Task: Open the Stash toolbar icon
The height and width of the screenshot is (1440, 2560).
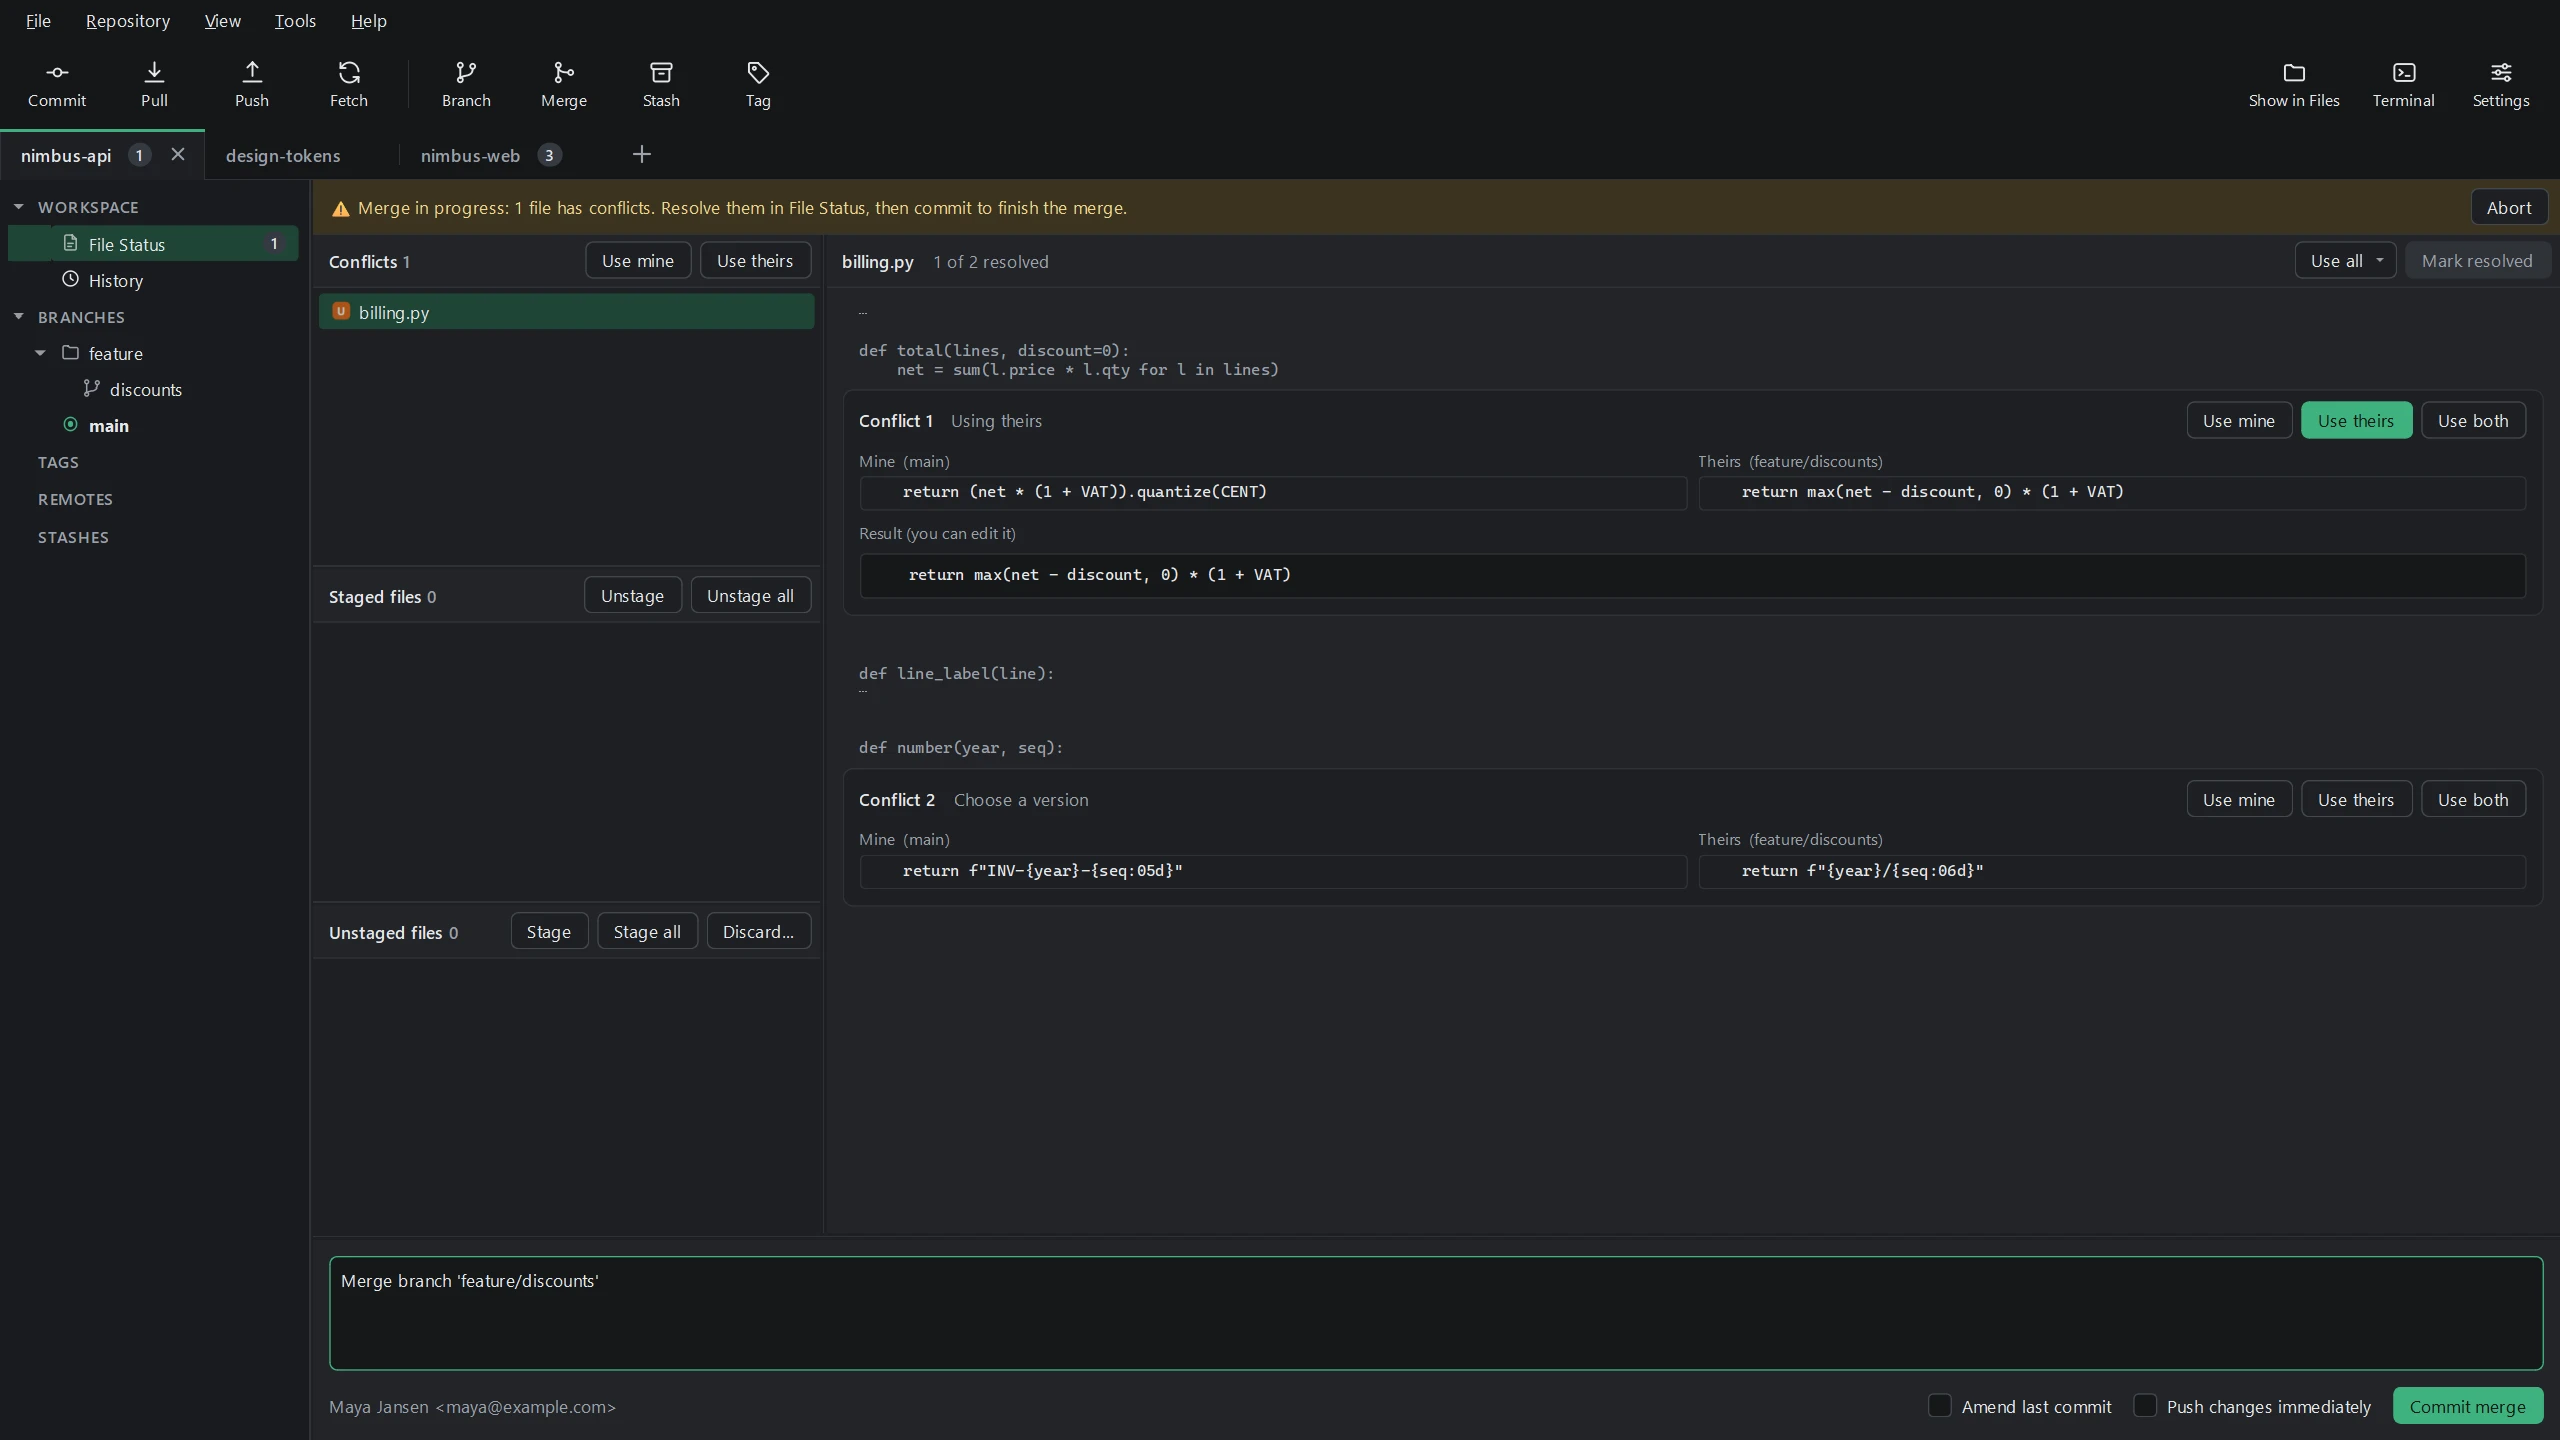Action: [661, 73]
